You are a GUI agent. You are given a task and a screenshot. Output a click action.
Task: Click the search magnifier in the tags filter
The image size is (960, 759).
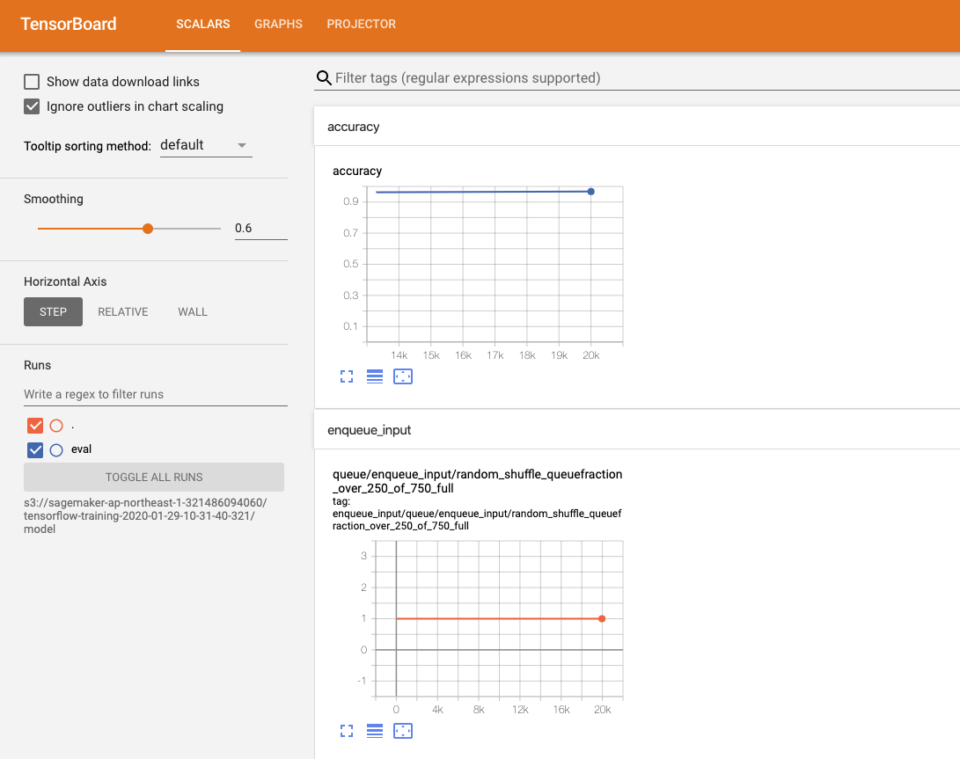(x=322, y=77)
